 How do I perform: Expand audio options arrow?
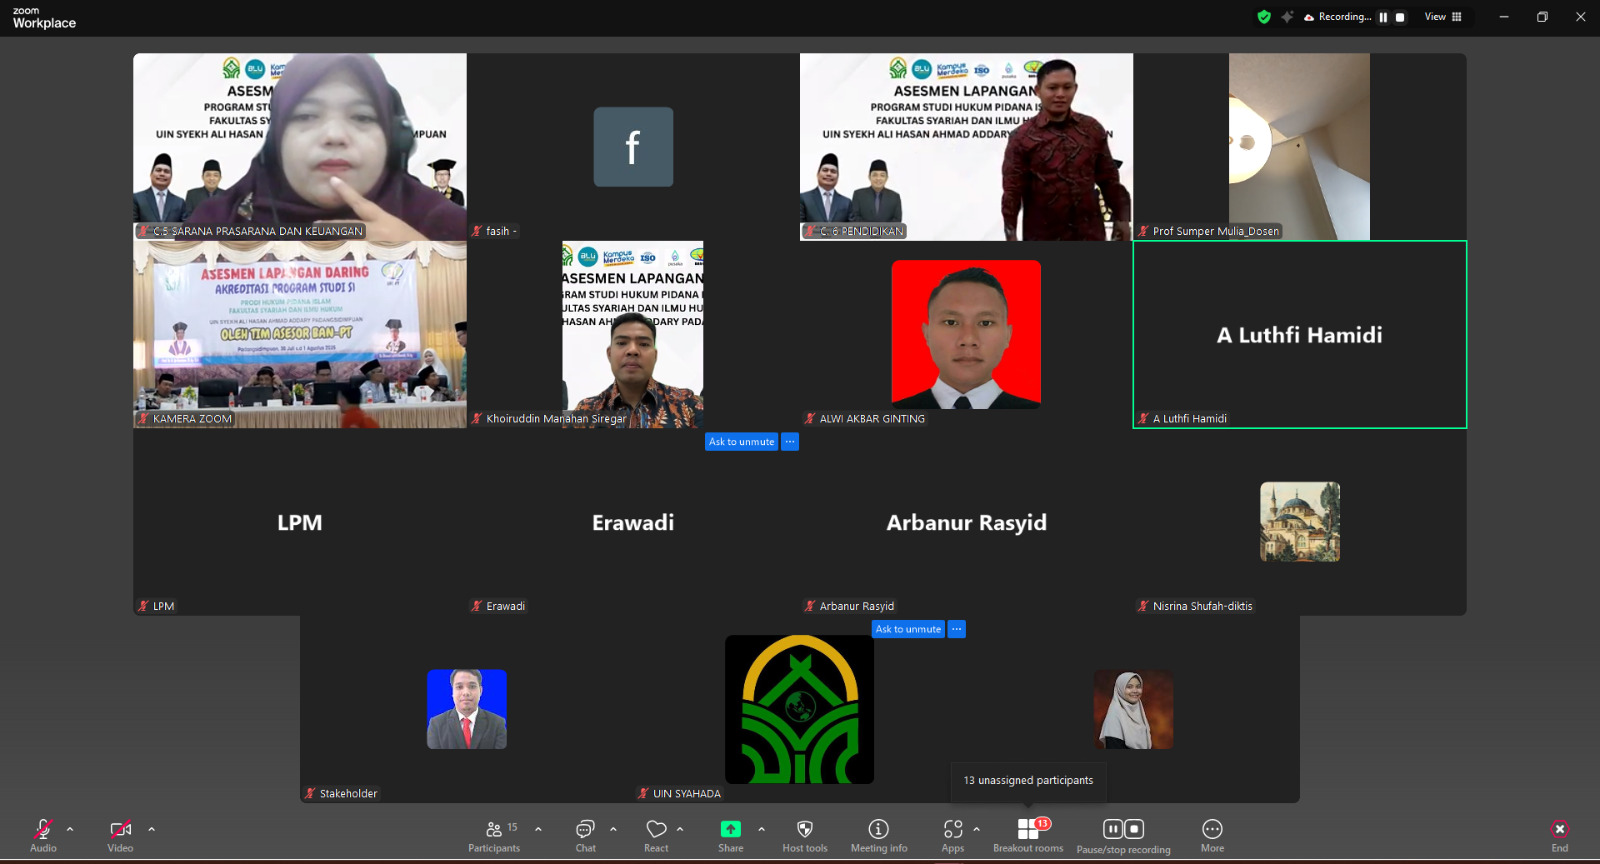(x=70, y=829)
